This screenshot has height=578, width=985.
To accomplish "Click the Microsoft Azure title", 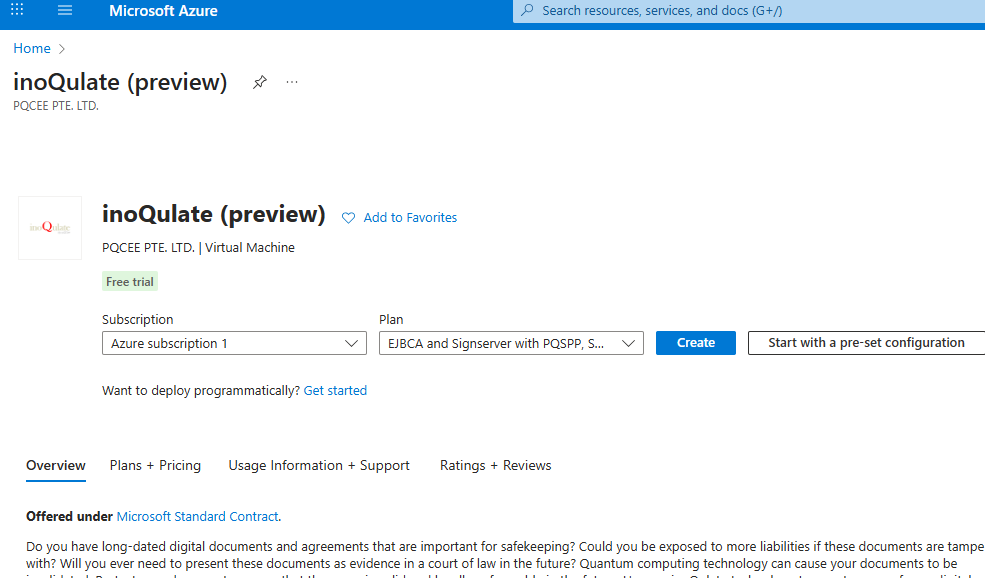I will [163, 11].
